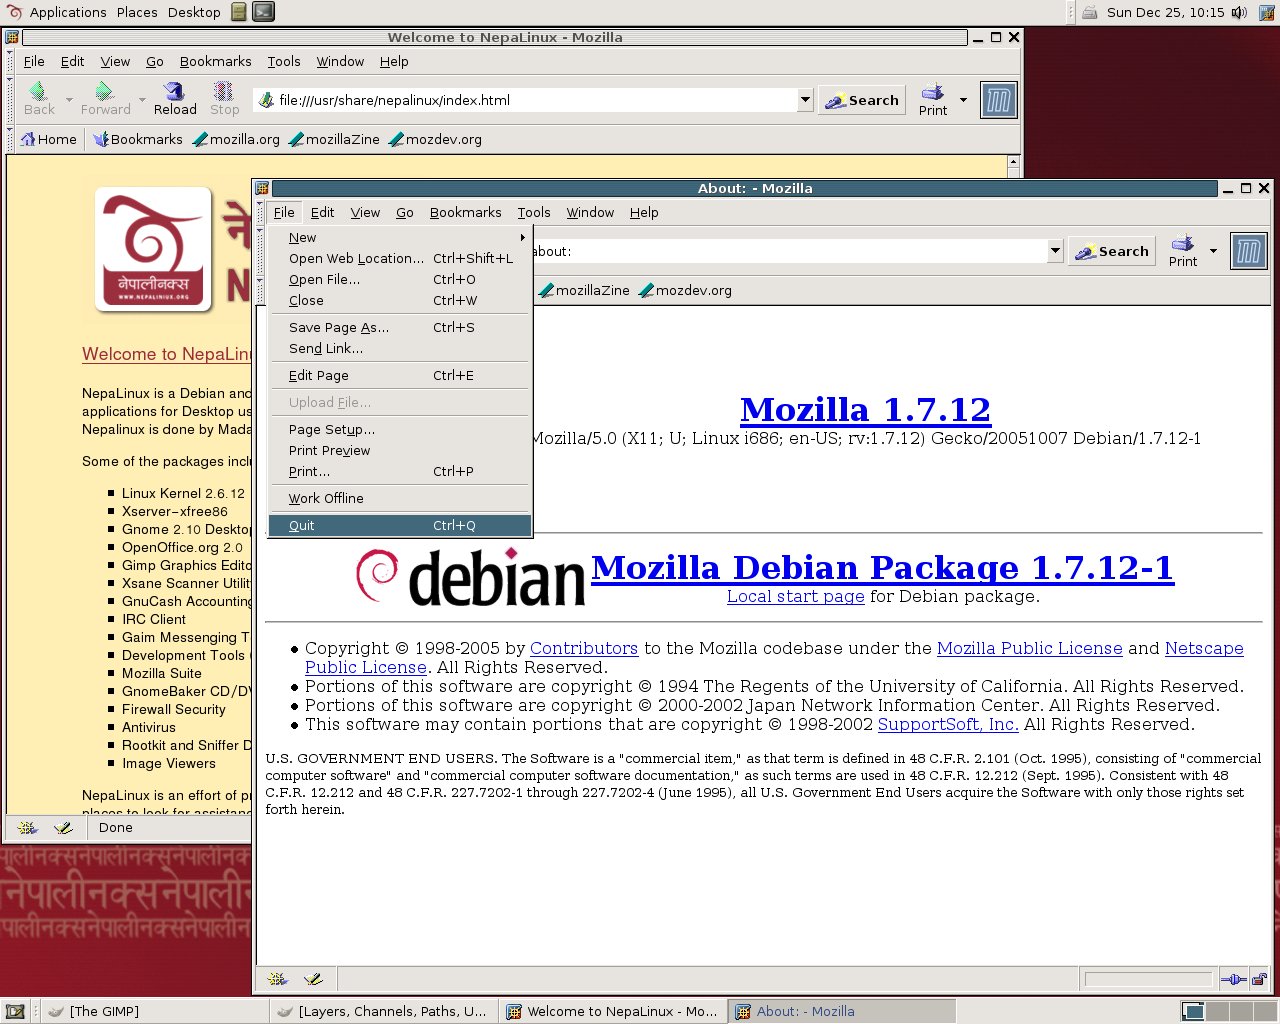Click the window menu icon on the About title bar
The width and height of the screenshot is (1280, 1024).
click(262, 188)
